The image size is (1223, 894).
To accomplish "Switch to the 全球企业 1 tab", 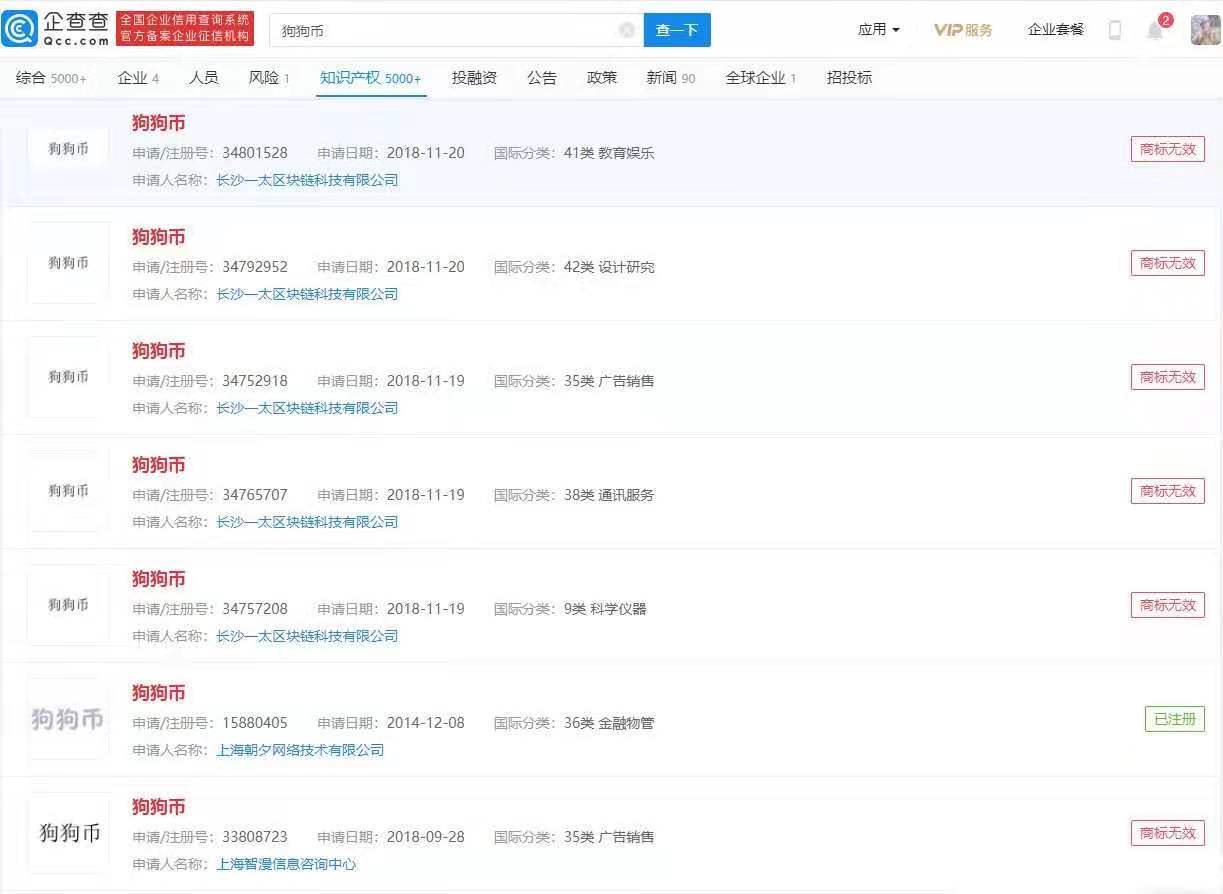I will pos(761,78).
